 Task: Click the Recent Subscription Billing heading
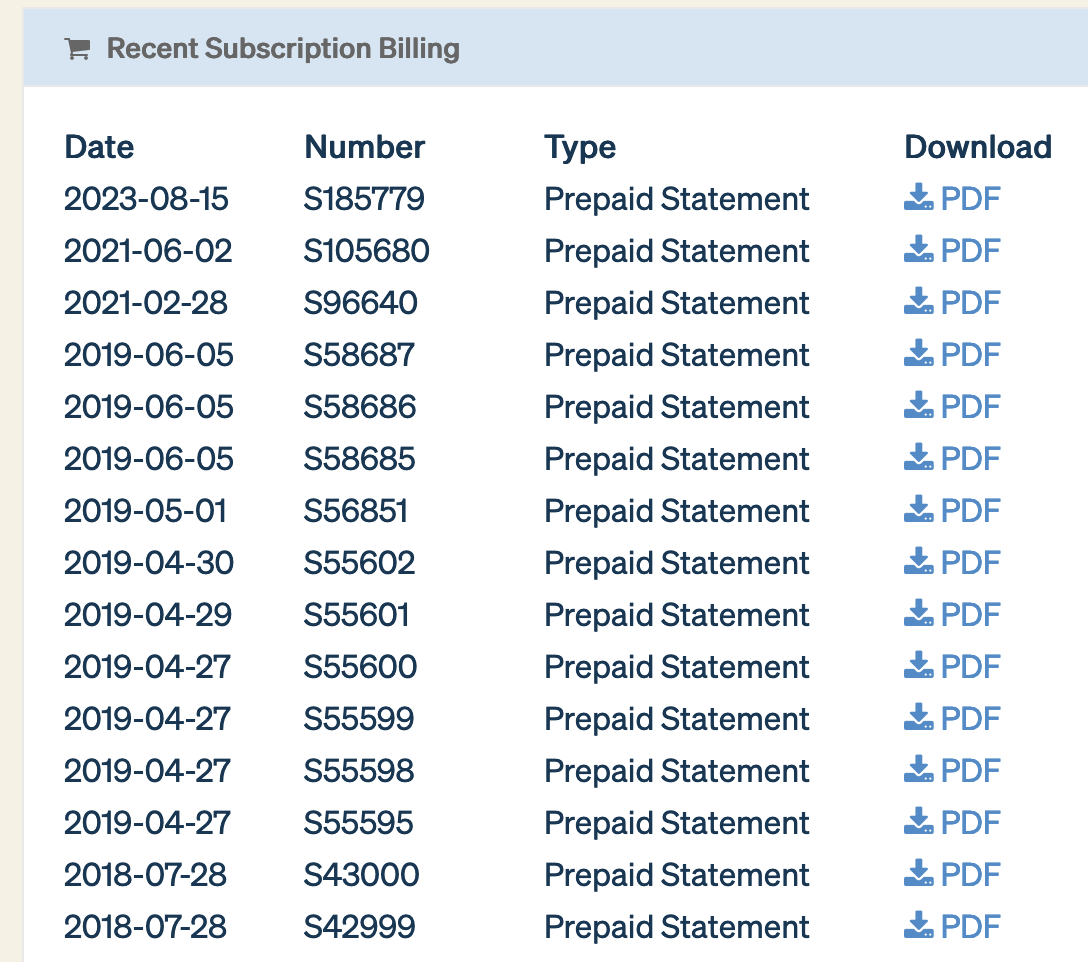coord(283,48)
